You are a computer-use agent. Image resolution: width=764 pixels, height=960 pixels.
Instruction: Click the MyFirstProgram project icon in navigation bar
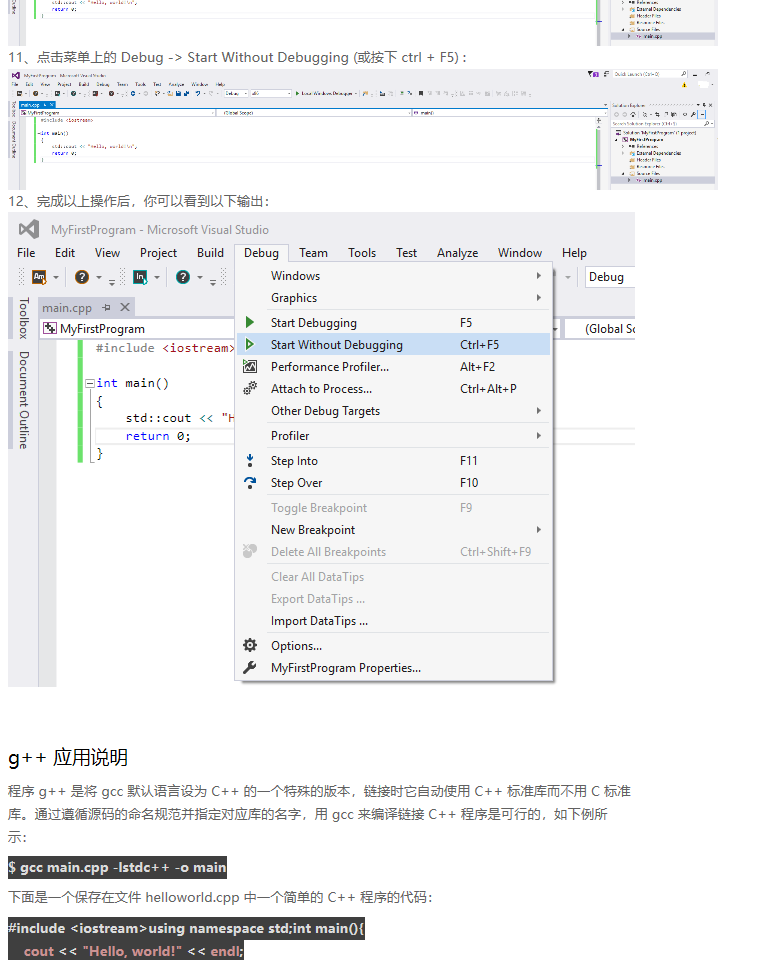tap(50, 329)
